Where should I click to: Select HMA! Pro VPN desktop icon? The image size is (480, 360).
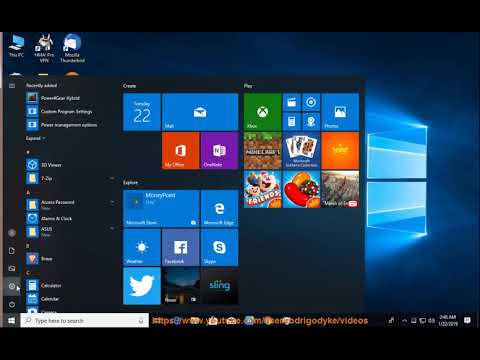click(44, 48)
